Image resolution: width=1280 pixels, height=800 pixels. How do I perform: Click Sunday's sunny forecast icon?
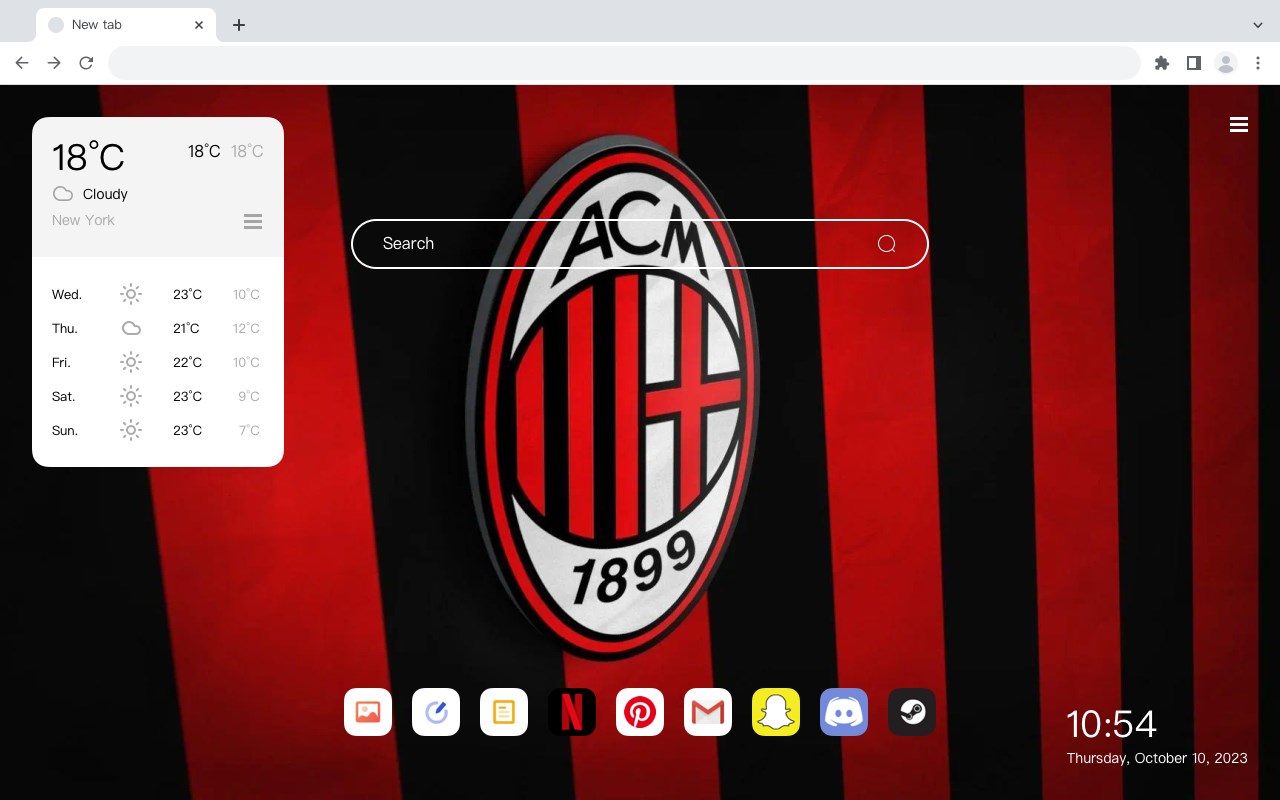click(x=131, y=430)
